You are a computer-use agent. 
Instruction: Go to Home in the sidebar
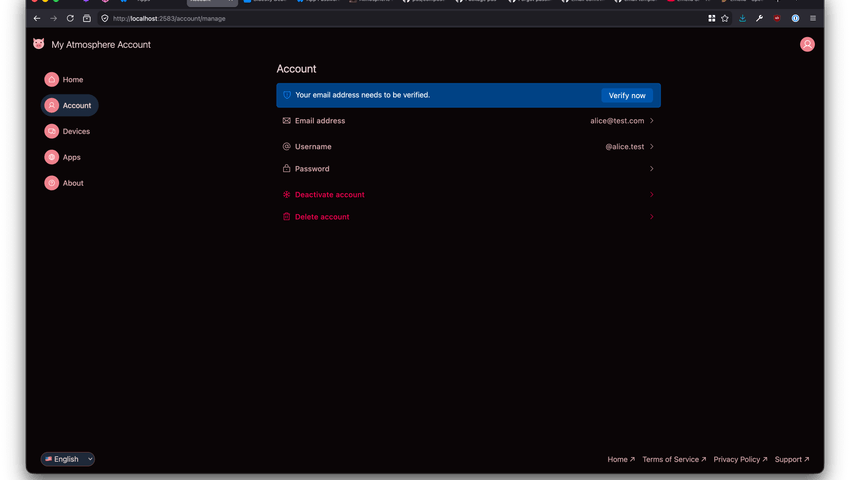pyautogui.click(x=64, y=80)
